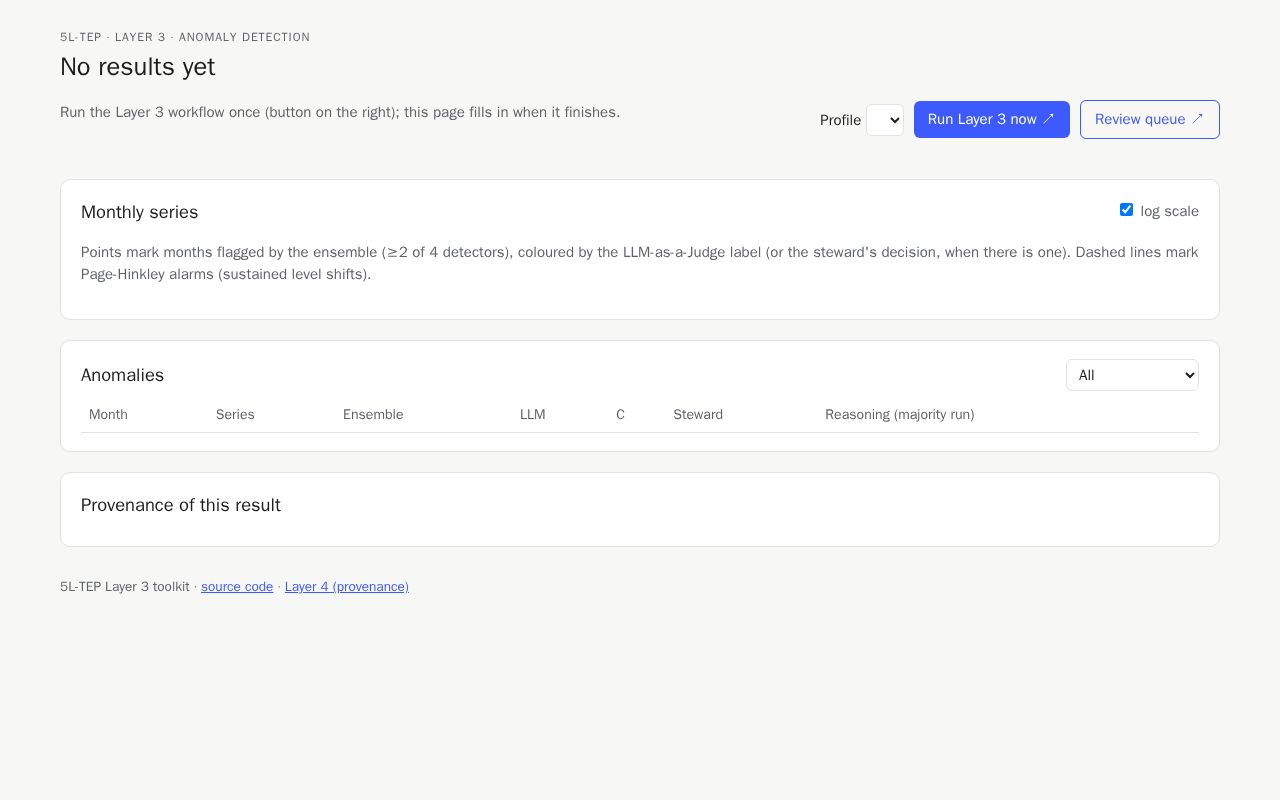This screenshot has height=800, width=1280.
Task: Click the Month column header
Action: click(108, 414)
